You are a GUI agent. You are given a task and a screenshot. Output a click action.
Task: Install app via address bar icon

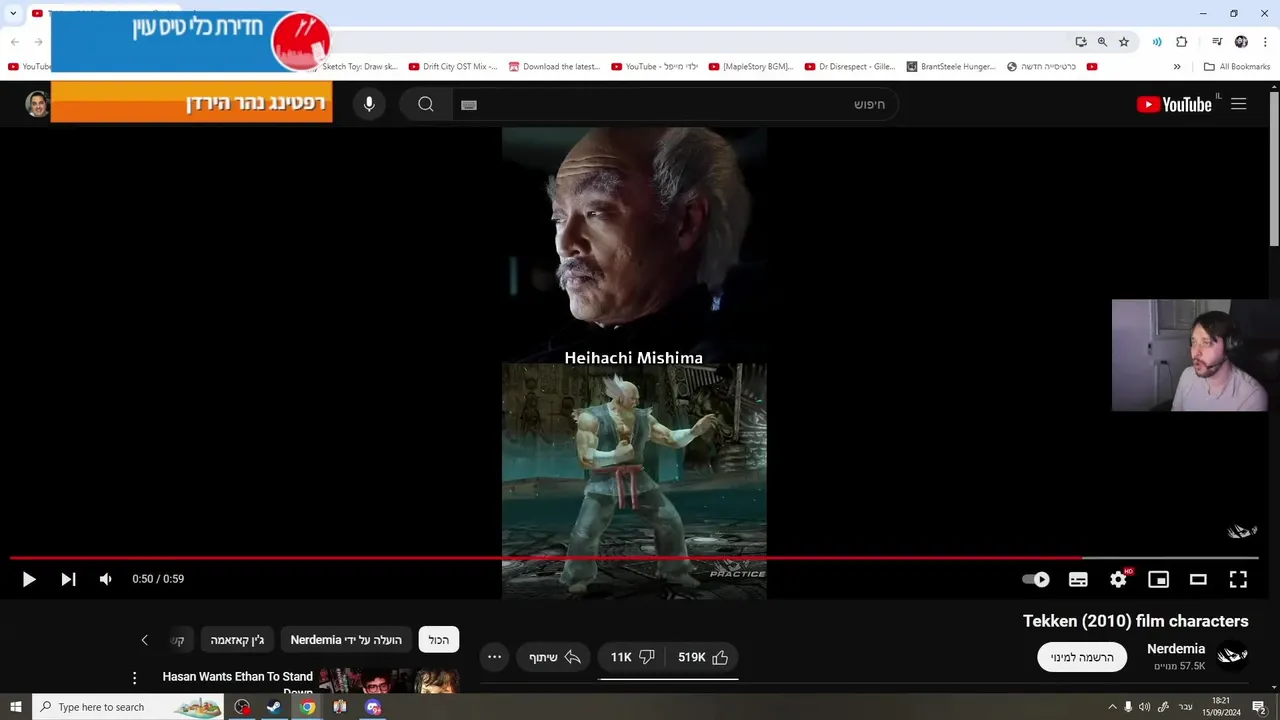pos(1081,42)
